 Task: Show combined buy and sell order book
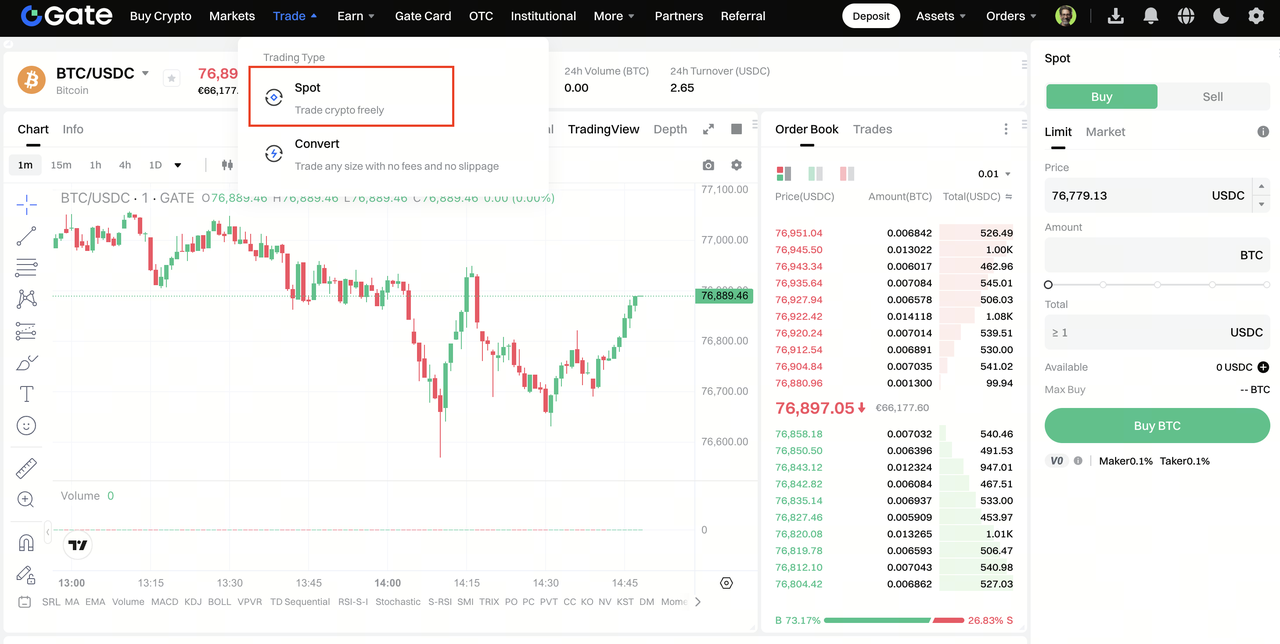pos(784,173)
